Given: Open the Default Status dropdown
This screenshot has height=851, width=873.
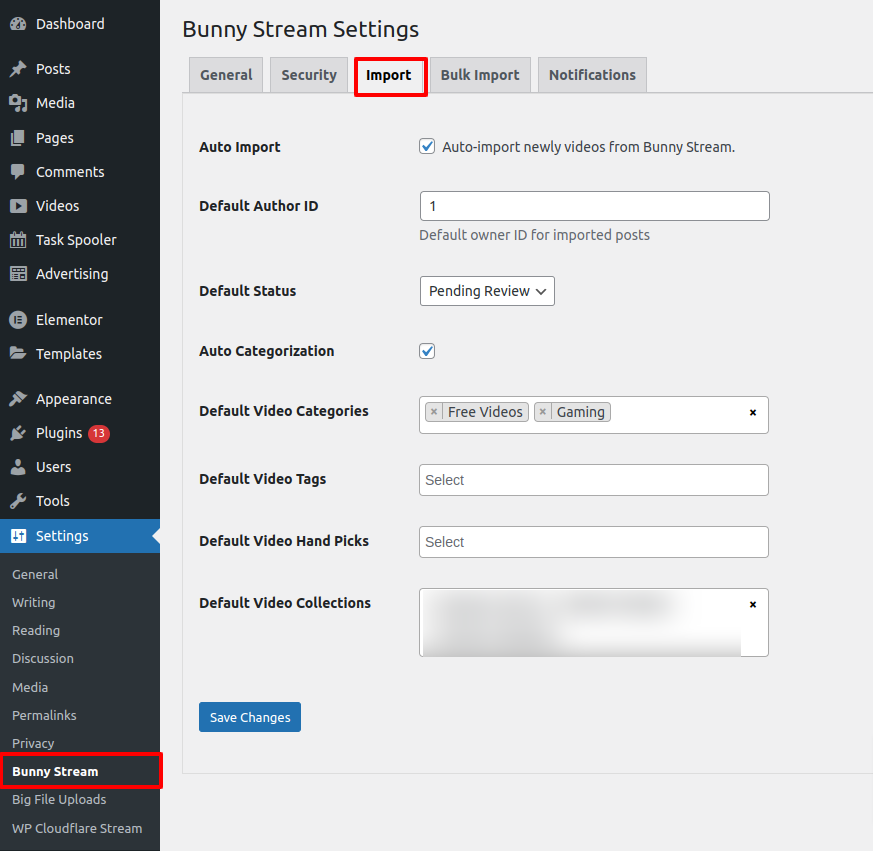Looking at the screenshot, I should [487, 291].
